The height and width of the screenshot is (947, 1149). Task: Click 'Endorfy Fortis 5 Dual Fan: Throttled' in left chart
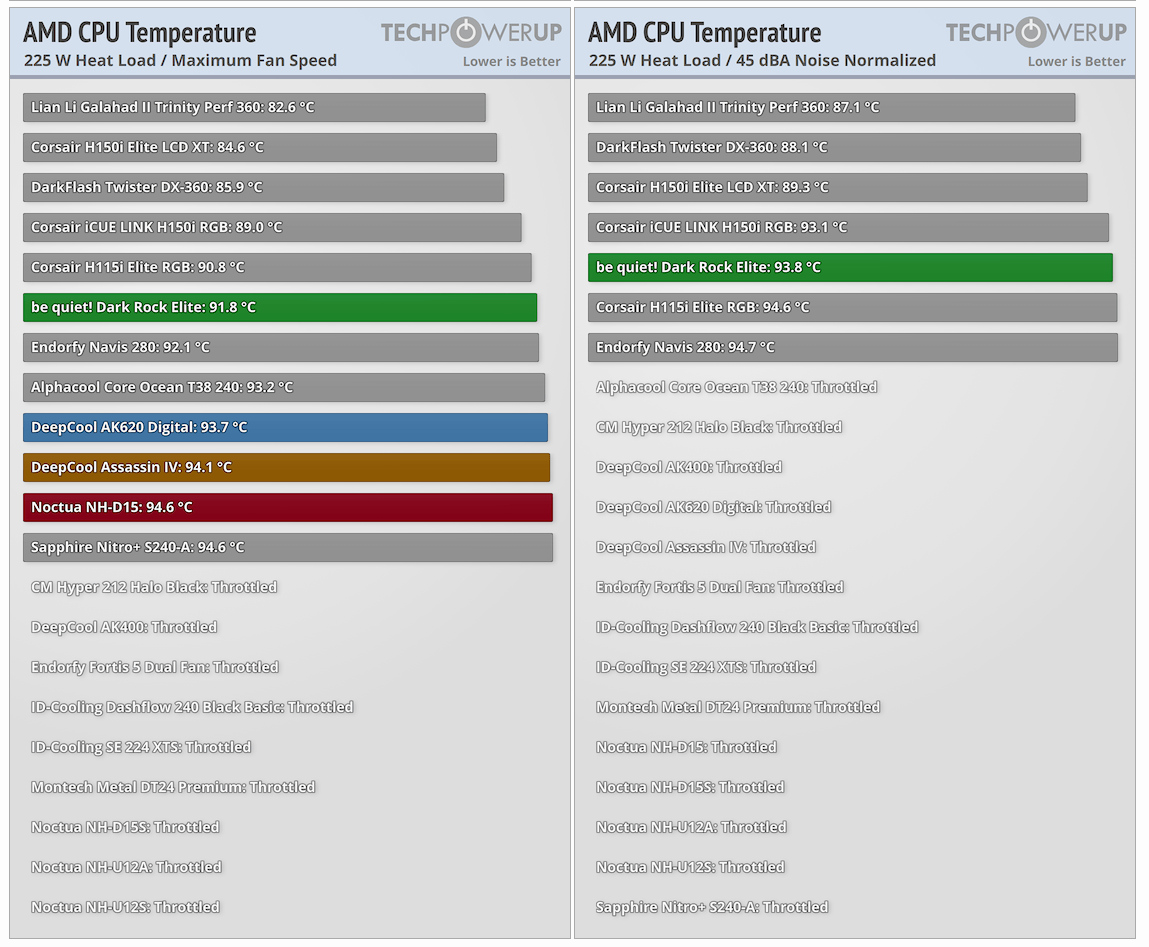click(x=155, y=667)
